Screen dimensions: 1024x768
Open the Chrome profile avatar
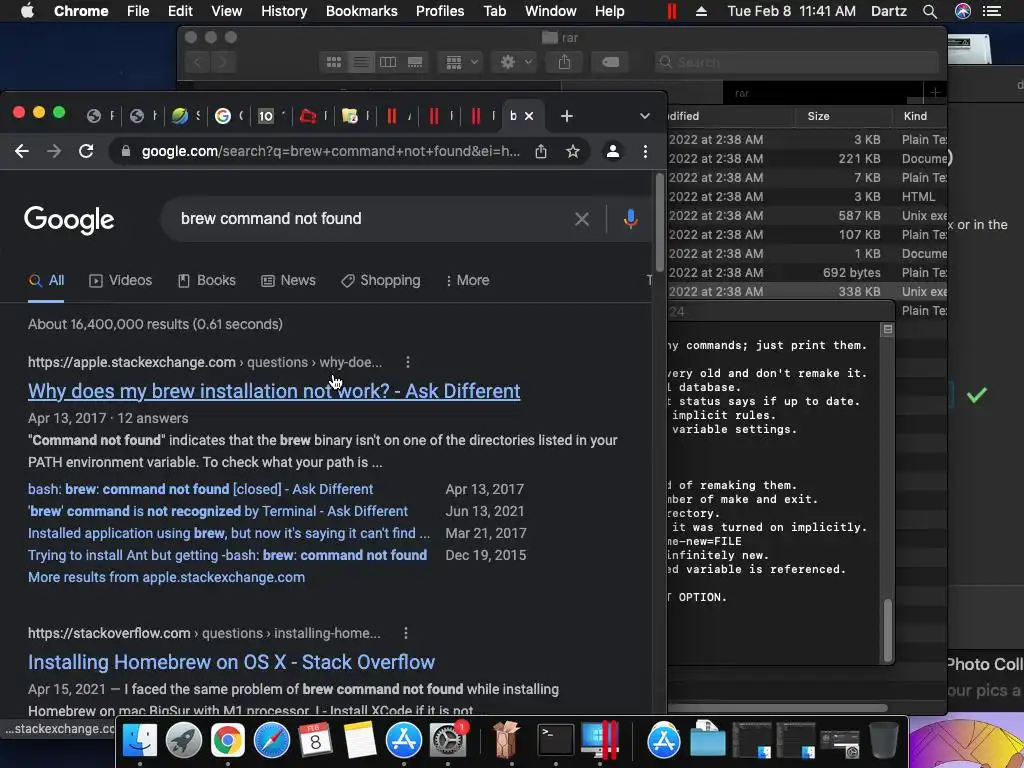[613, 152]
